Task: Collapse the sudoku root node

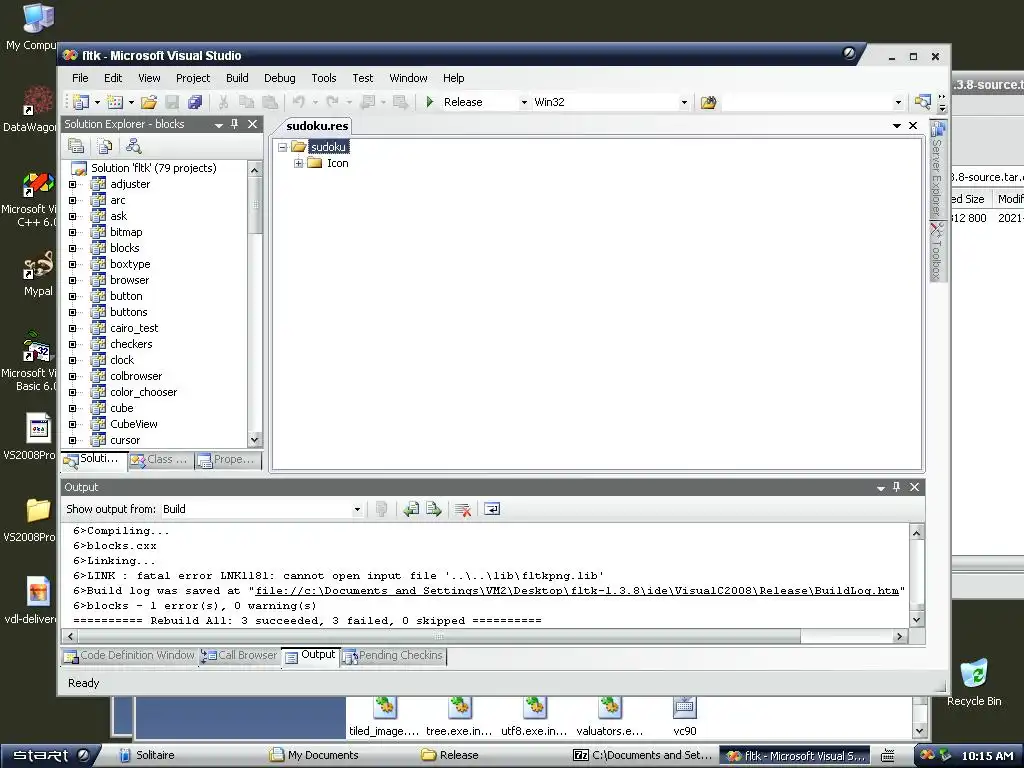Action: pos(282,147)
